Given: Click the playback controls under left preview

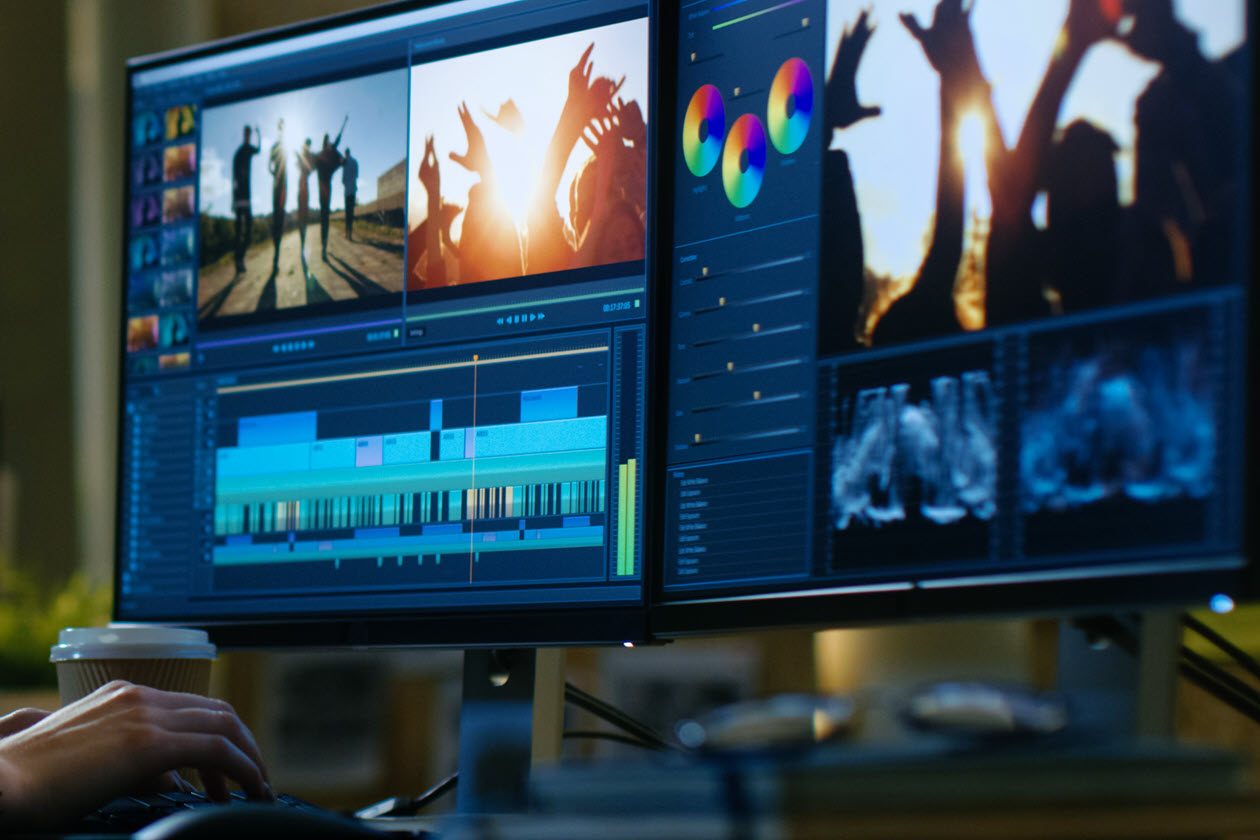Looking at the screenshot, I should coord(294,346).
